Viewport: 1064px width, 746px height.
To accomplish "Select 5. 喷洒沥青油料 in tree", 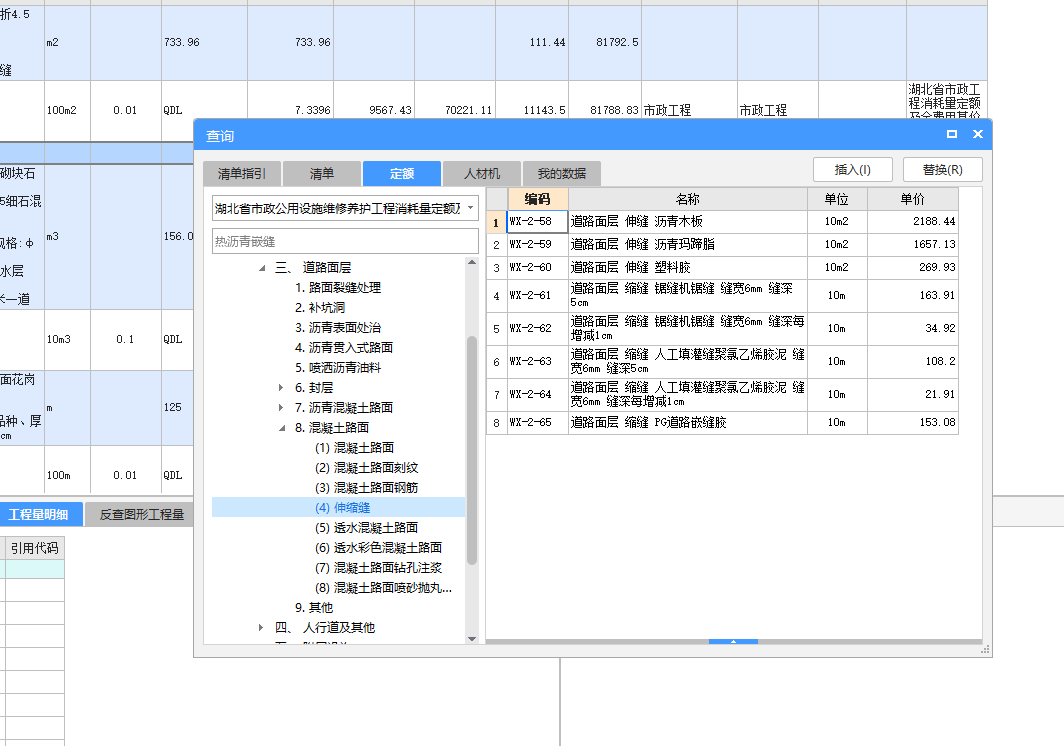I will point(338,368).
